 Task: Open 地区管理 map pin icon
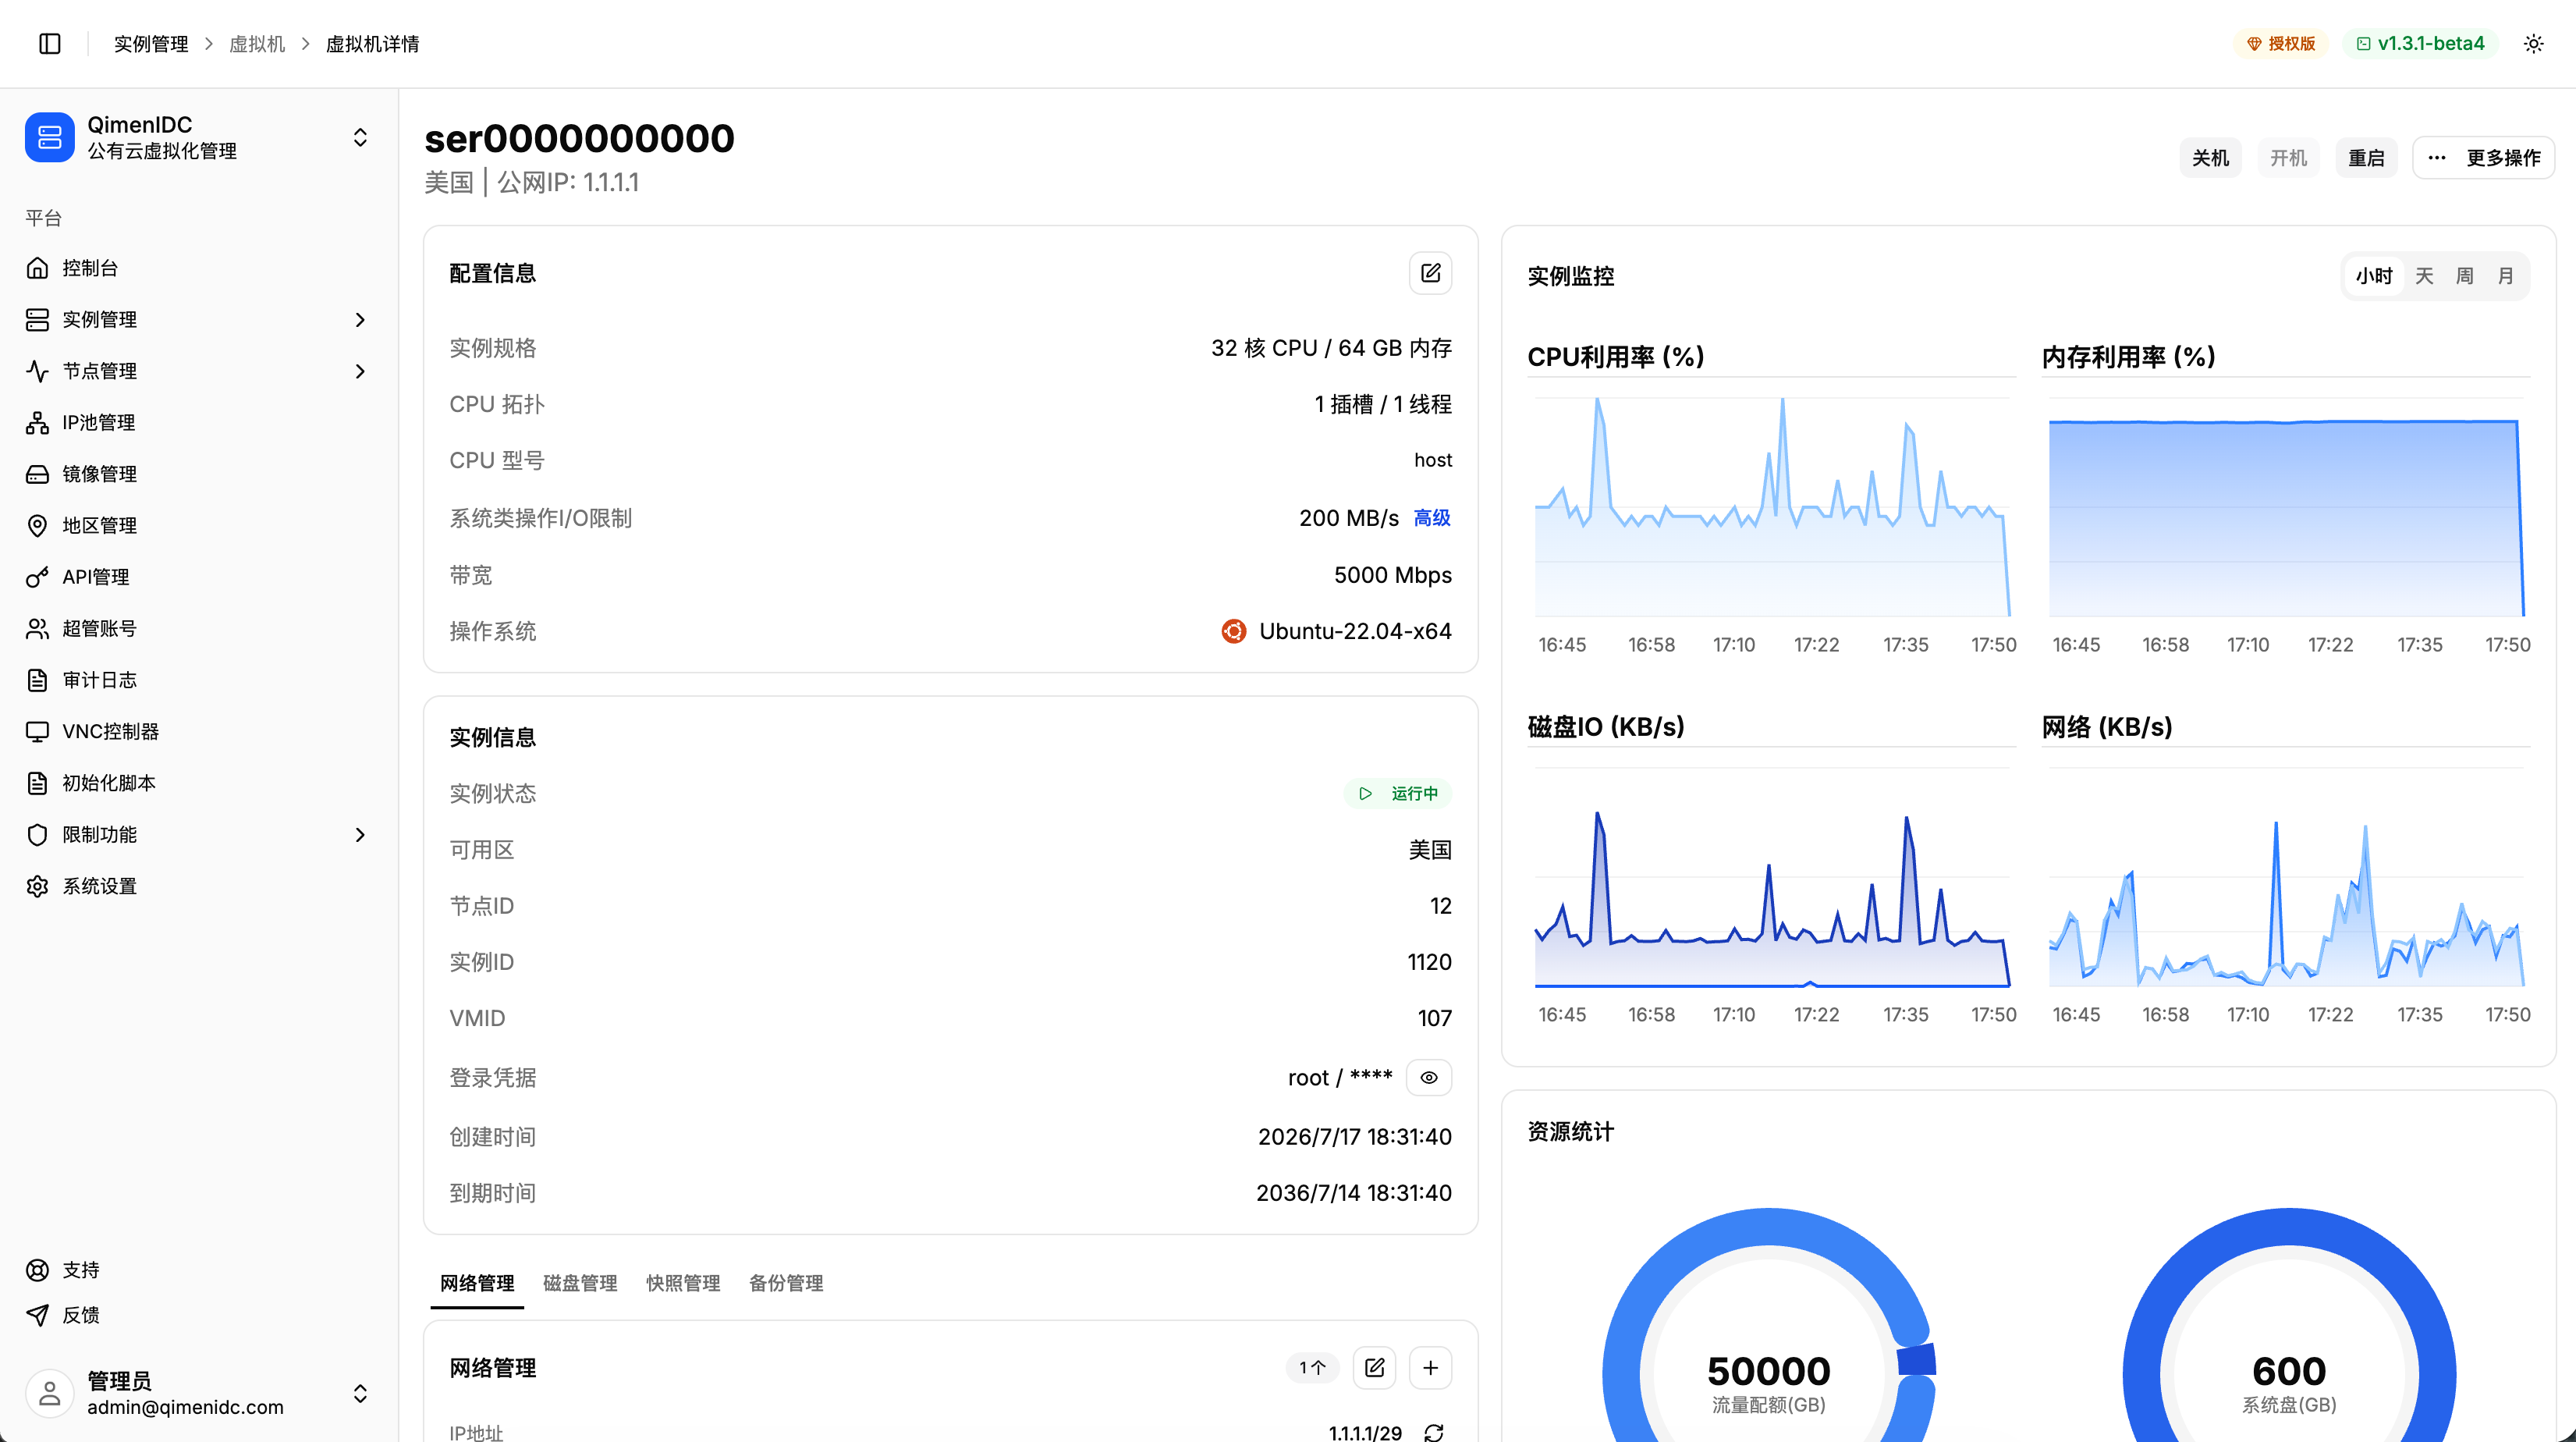point(37,525)
